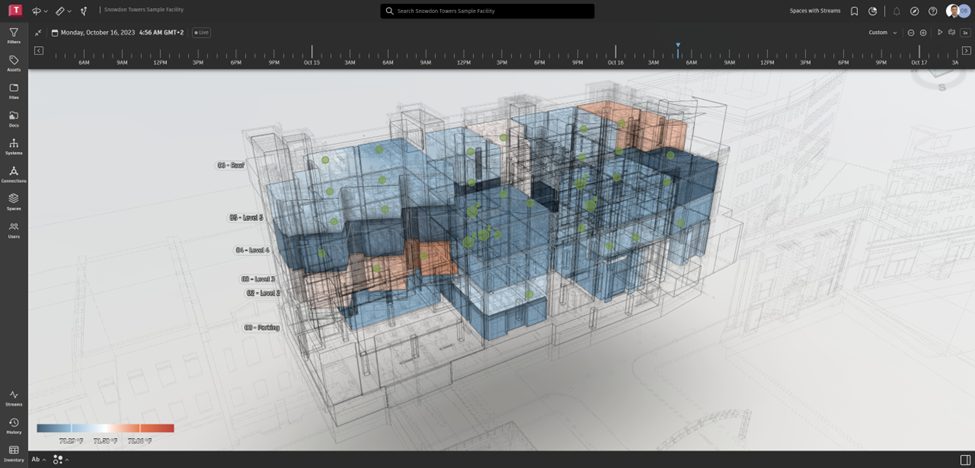975x468 pixels.
Task: Open the Users panel
Action: click(x=14, y=230)
